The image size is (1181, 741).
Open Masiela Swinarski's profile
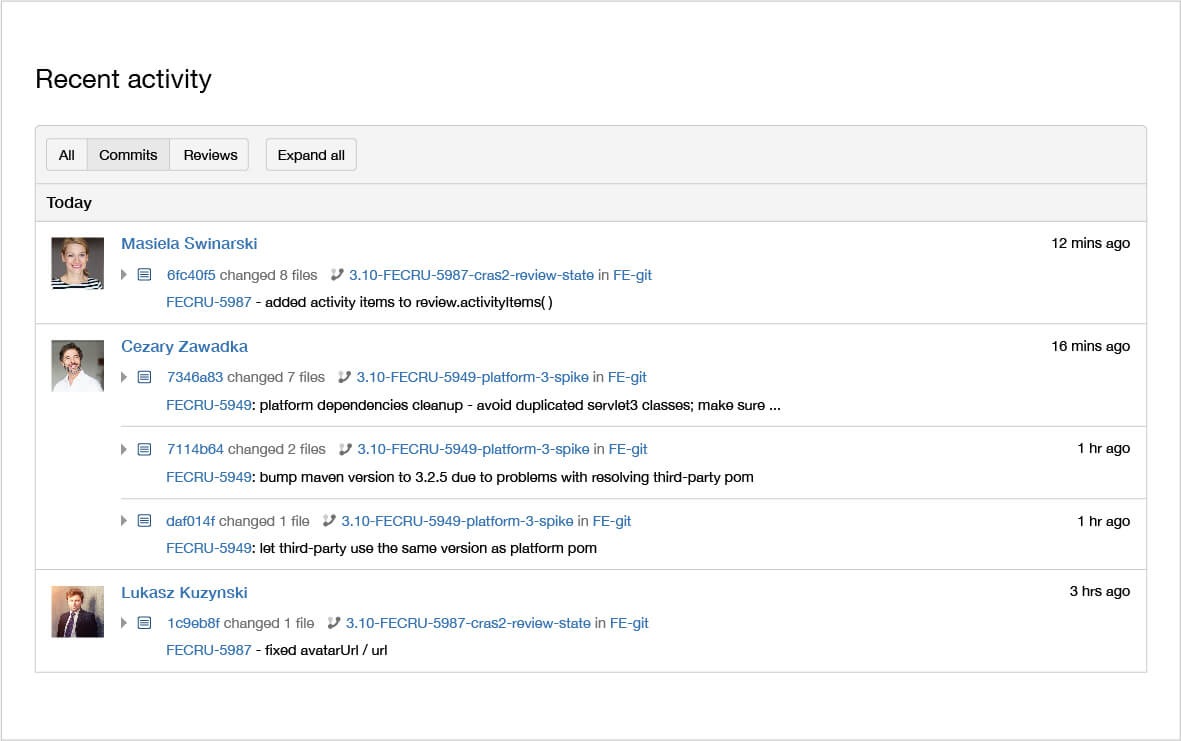(x=188, y=243)
